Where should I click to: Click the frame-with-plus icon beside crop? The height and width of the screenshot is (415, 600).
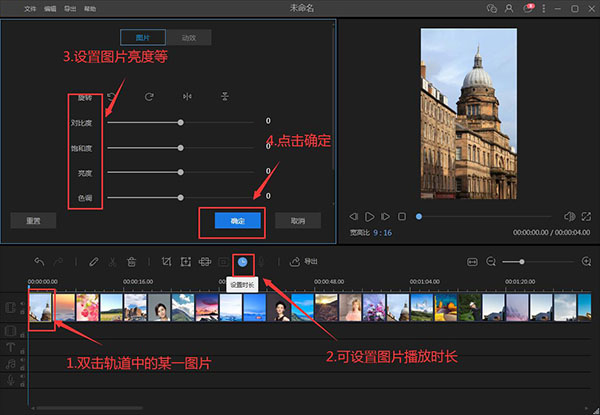pyautogui.click(x=186, y=262)
